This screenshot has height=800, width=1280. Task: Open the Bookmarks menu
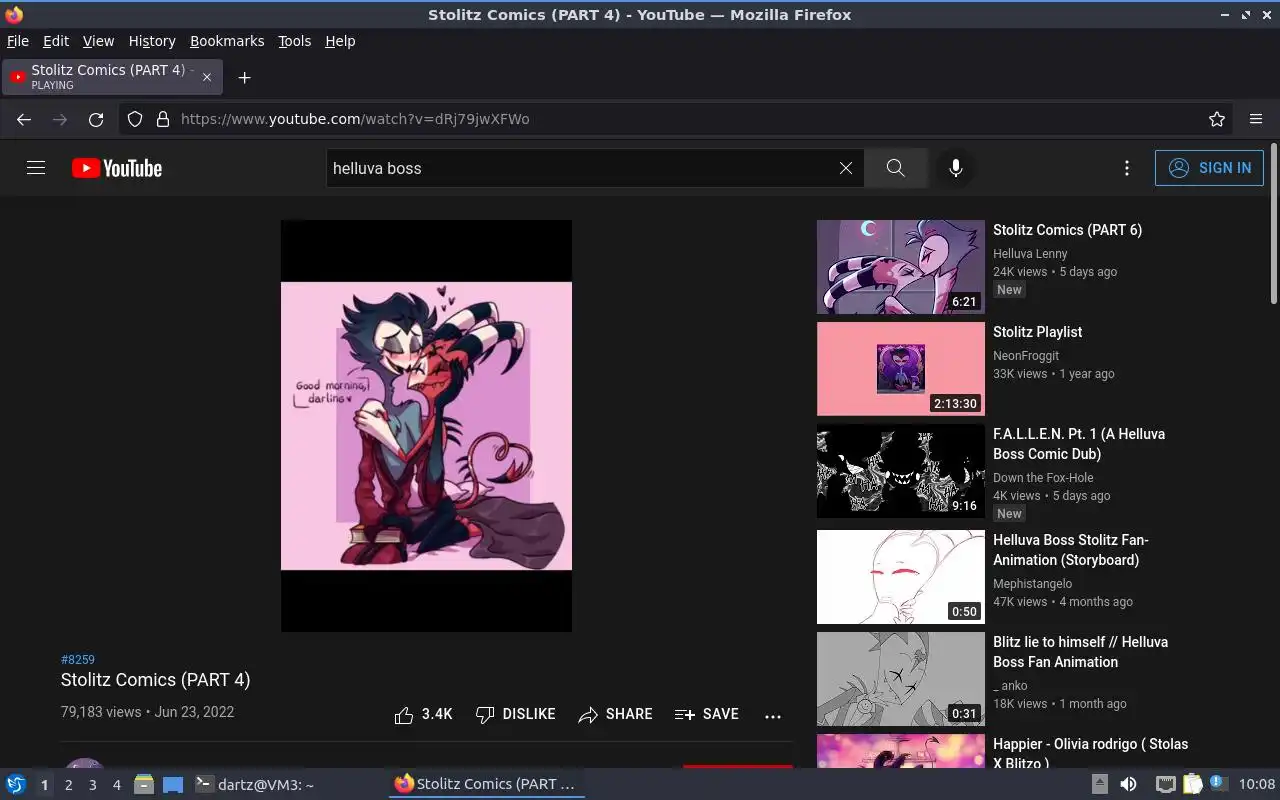point(227,41)
